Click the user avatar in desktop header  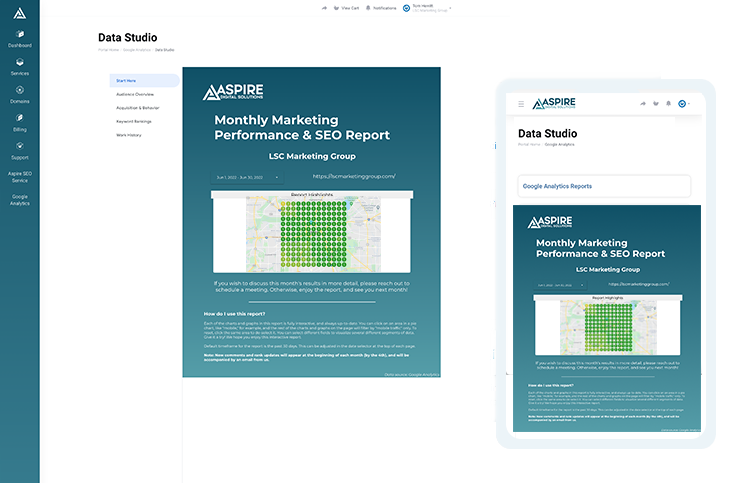pyautogui.click(x=407, y=8)
